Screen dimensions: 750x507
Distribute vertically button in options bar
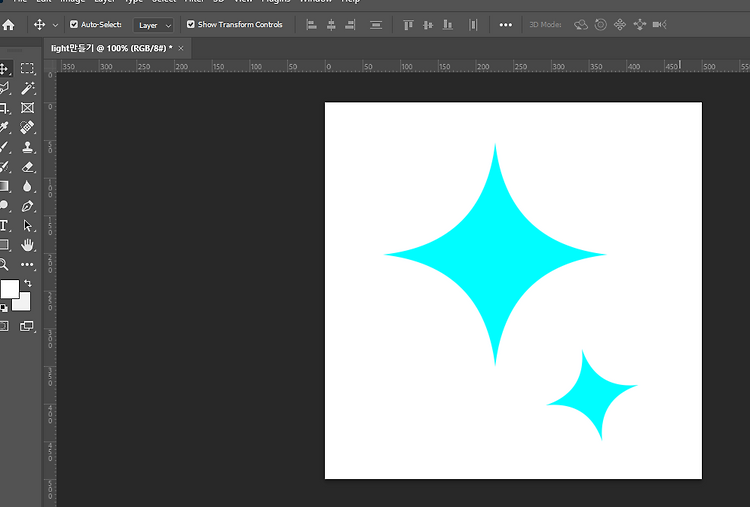376,24
